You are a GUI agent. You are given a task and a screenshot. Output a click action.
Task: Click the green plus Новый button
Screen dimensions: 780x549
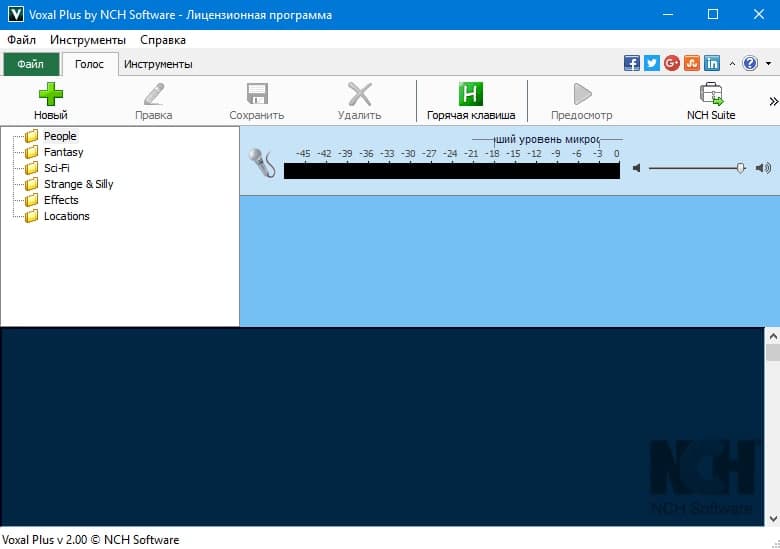50,95
